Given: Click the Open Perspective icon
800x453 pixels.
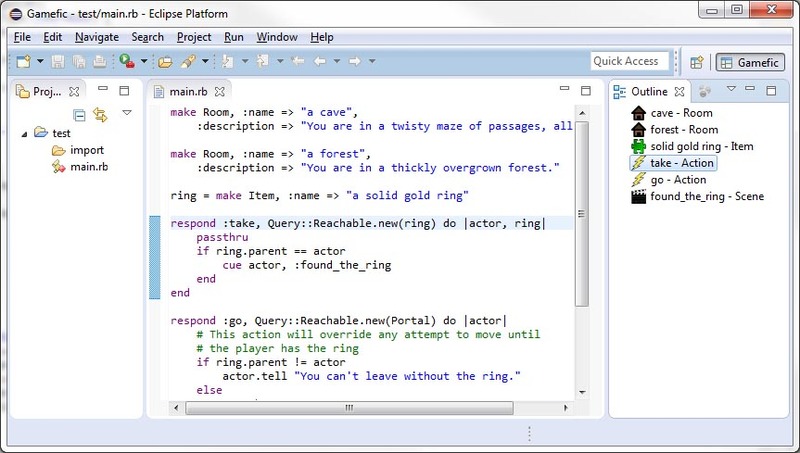Looking at the screenshot, I should click(696, 61).
